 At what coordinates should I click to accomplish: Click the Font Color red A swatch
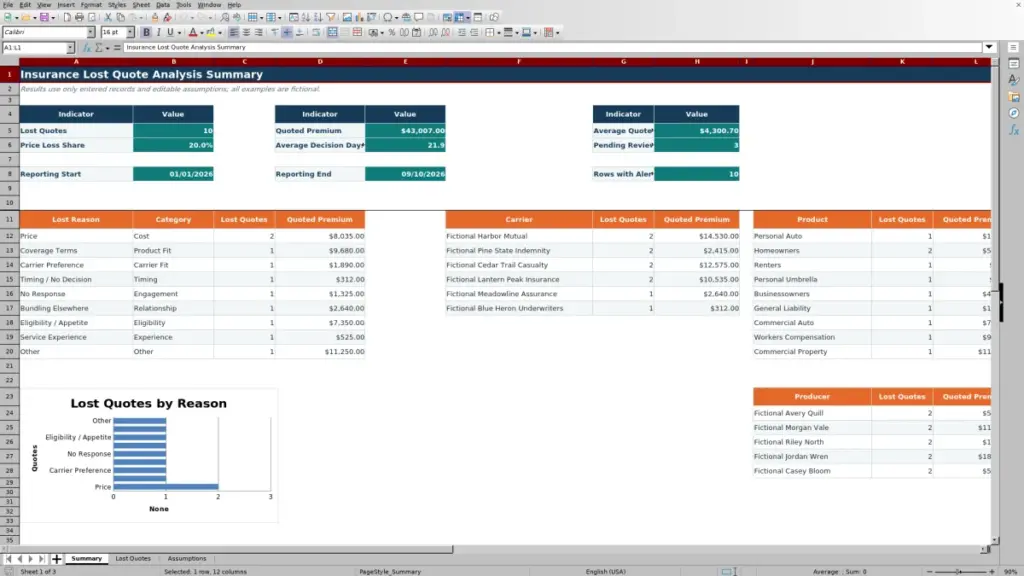(x=193, y=33)
